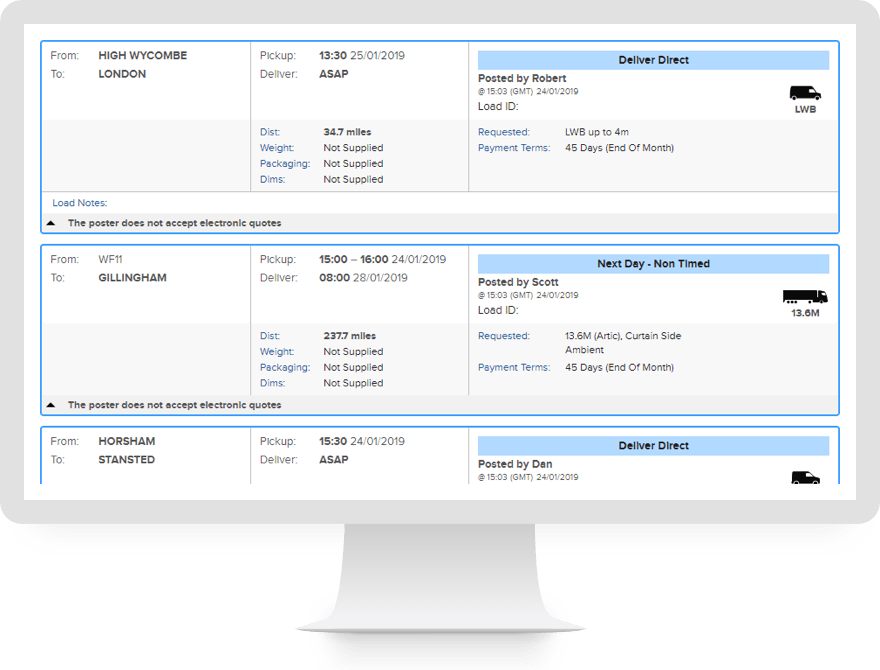This screenshot has width=880, height=670.
Task: Click ASAP delivery on the Horsham load
Action: [334, 460]
